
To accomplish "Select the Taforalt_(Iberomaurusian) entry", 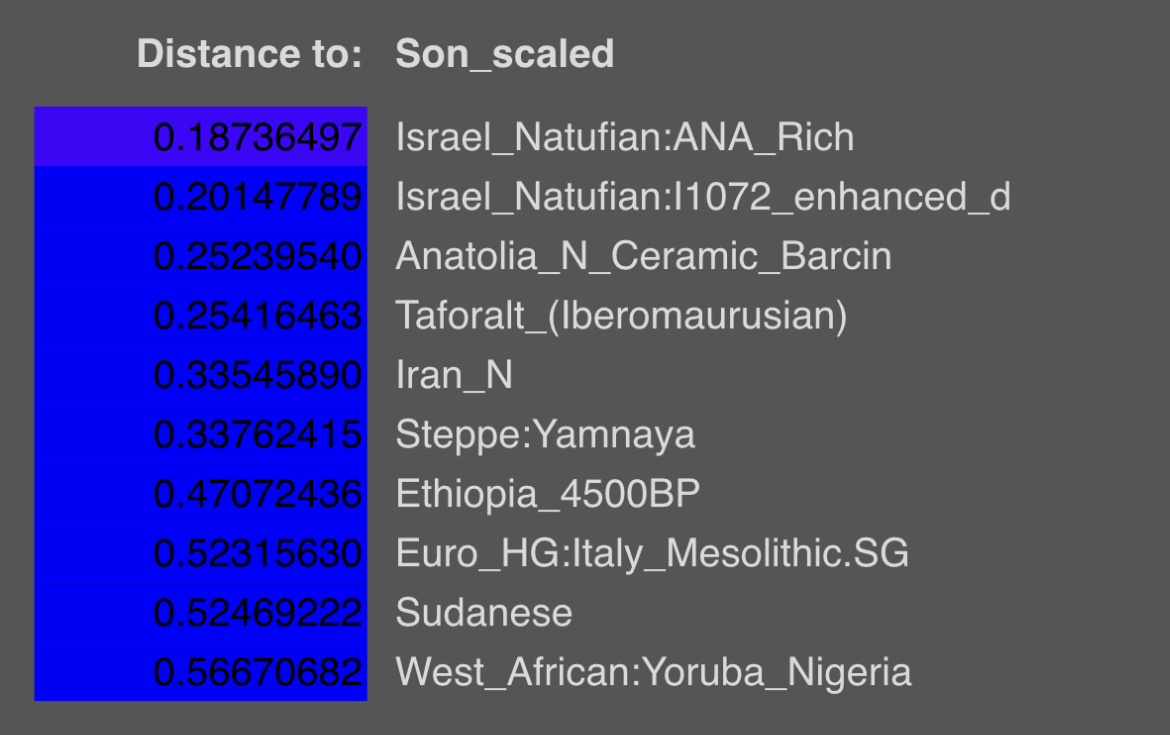I will point(622,316).
